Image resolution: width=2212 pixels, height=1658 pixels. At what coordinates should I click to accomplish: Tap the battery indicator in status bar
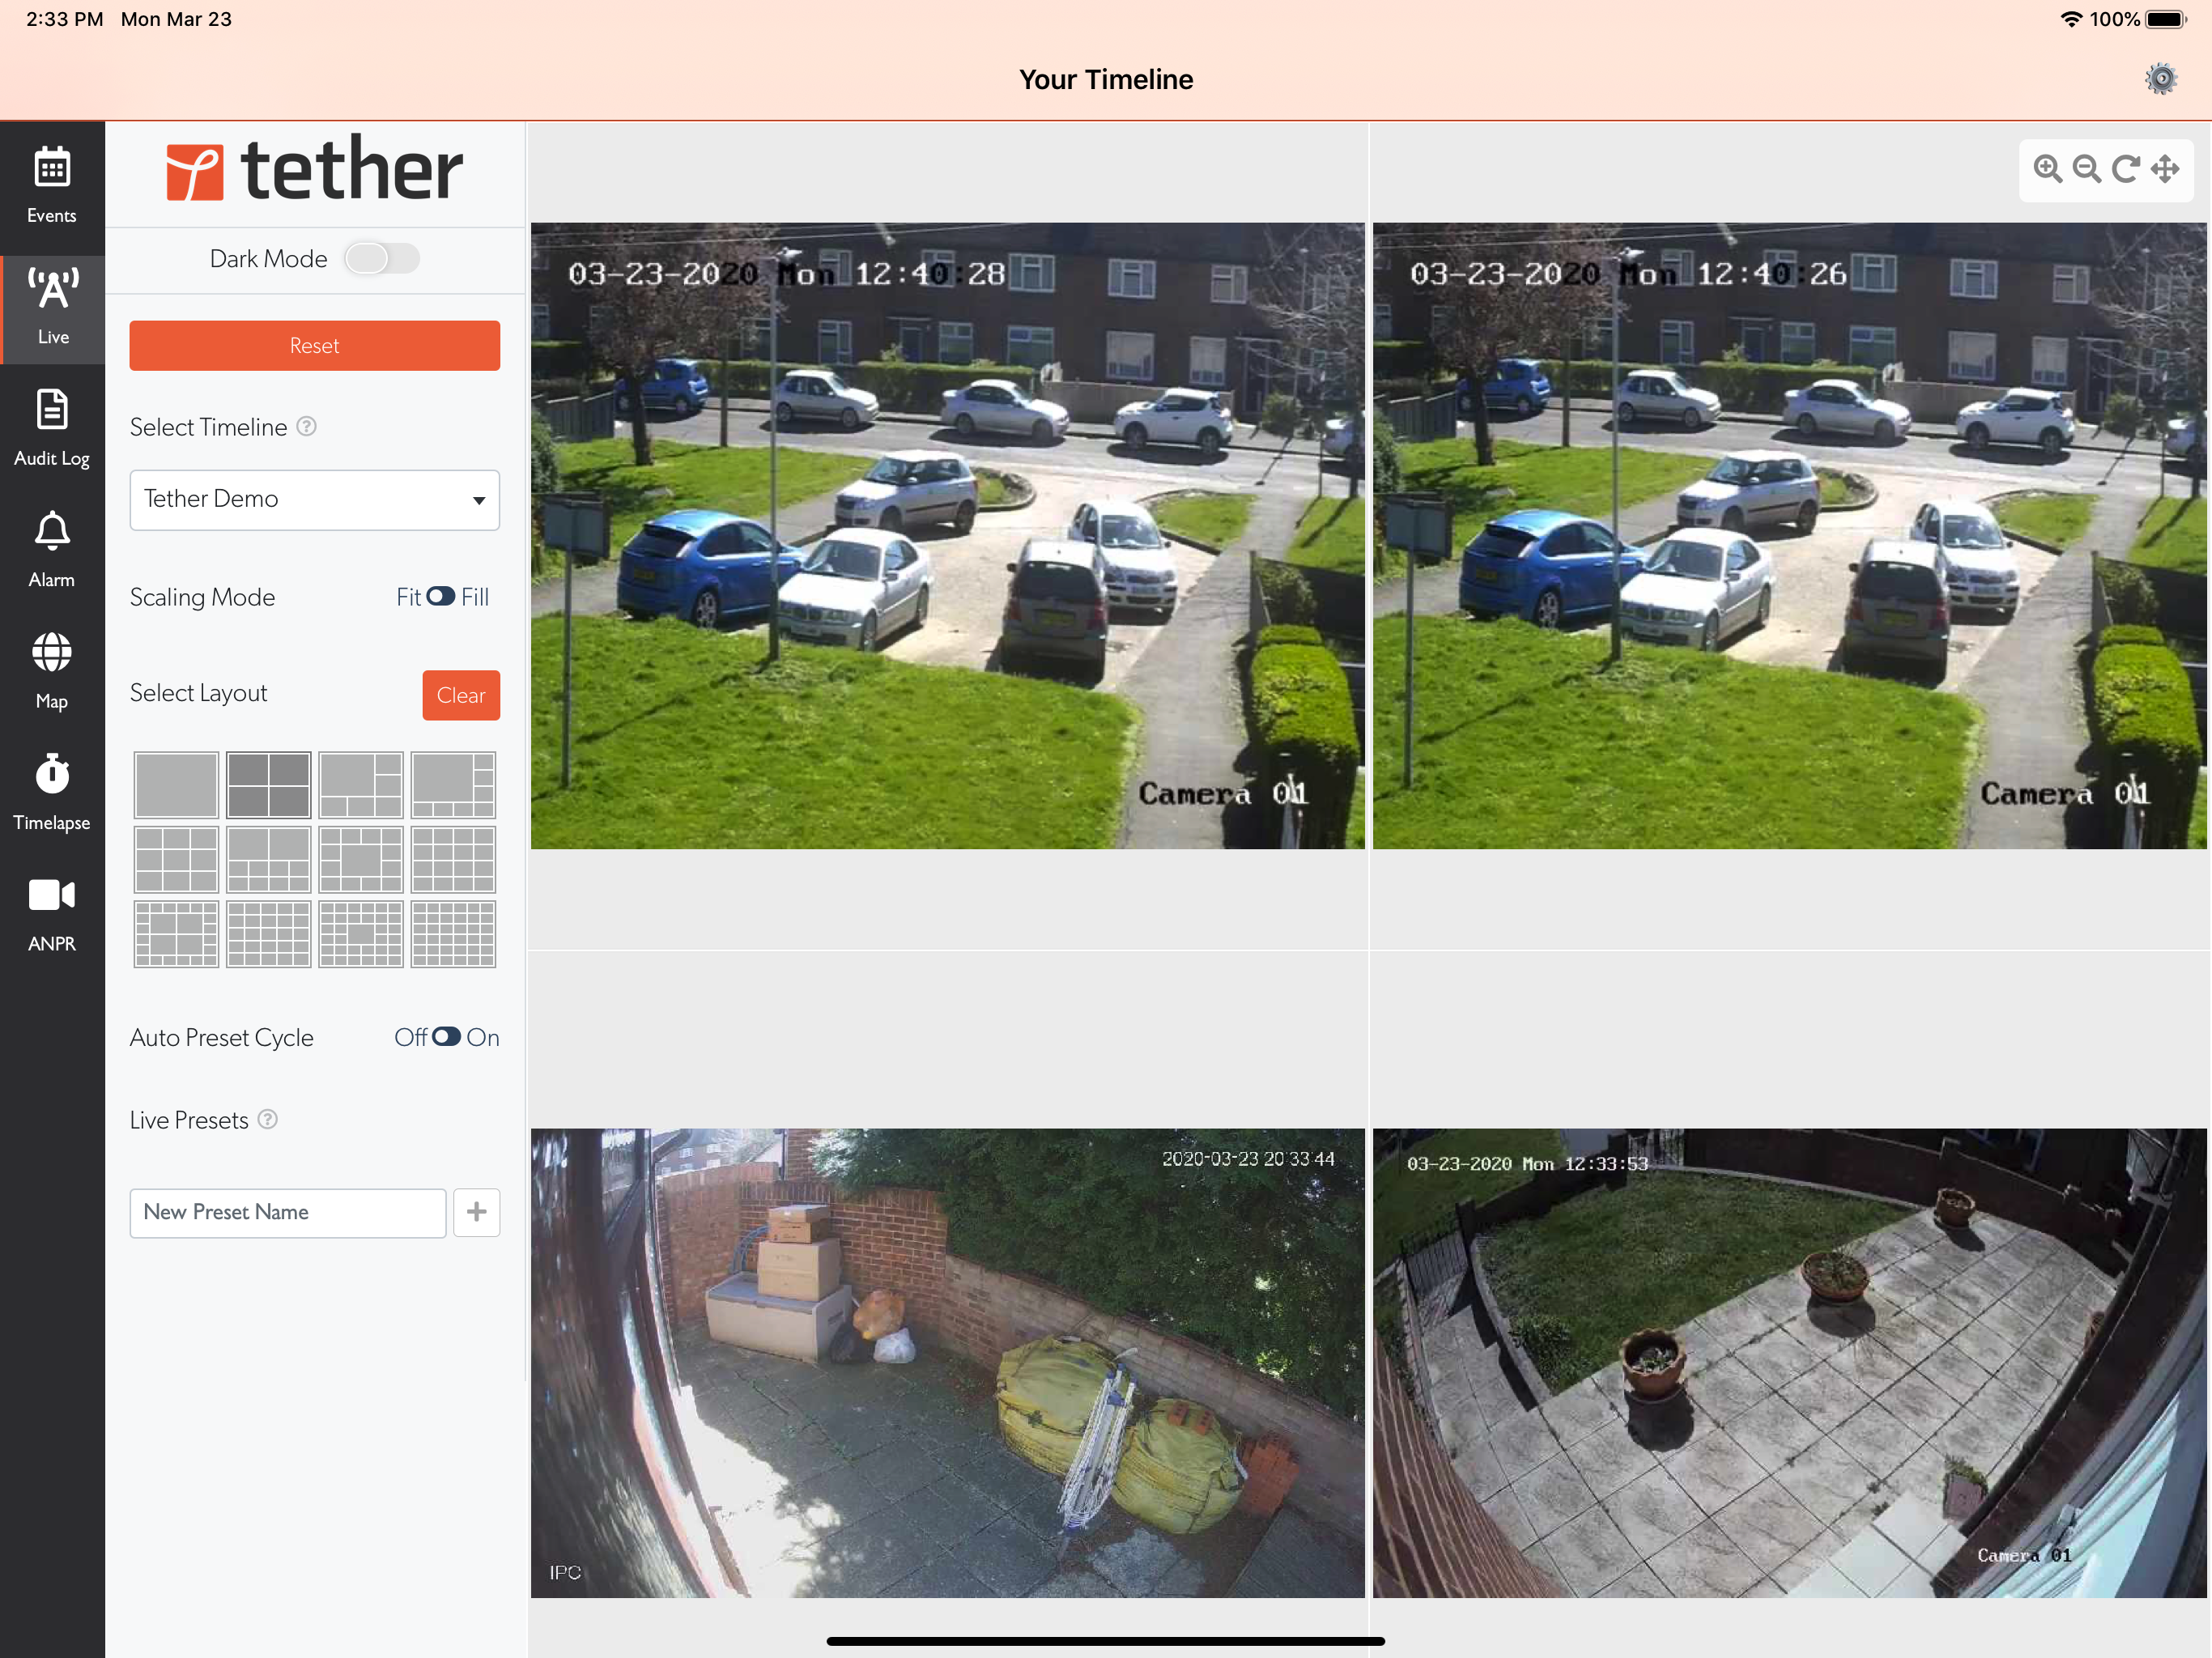point(2166,19)
